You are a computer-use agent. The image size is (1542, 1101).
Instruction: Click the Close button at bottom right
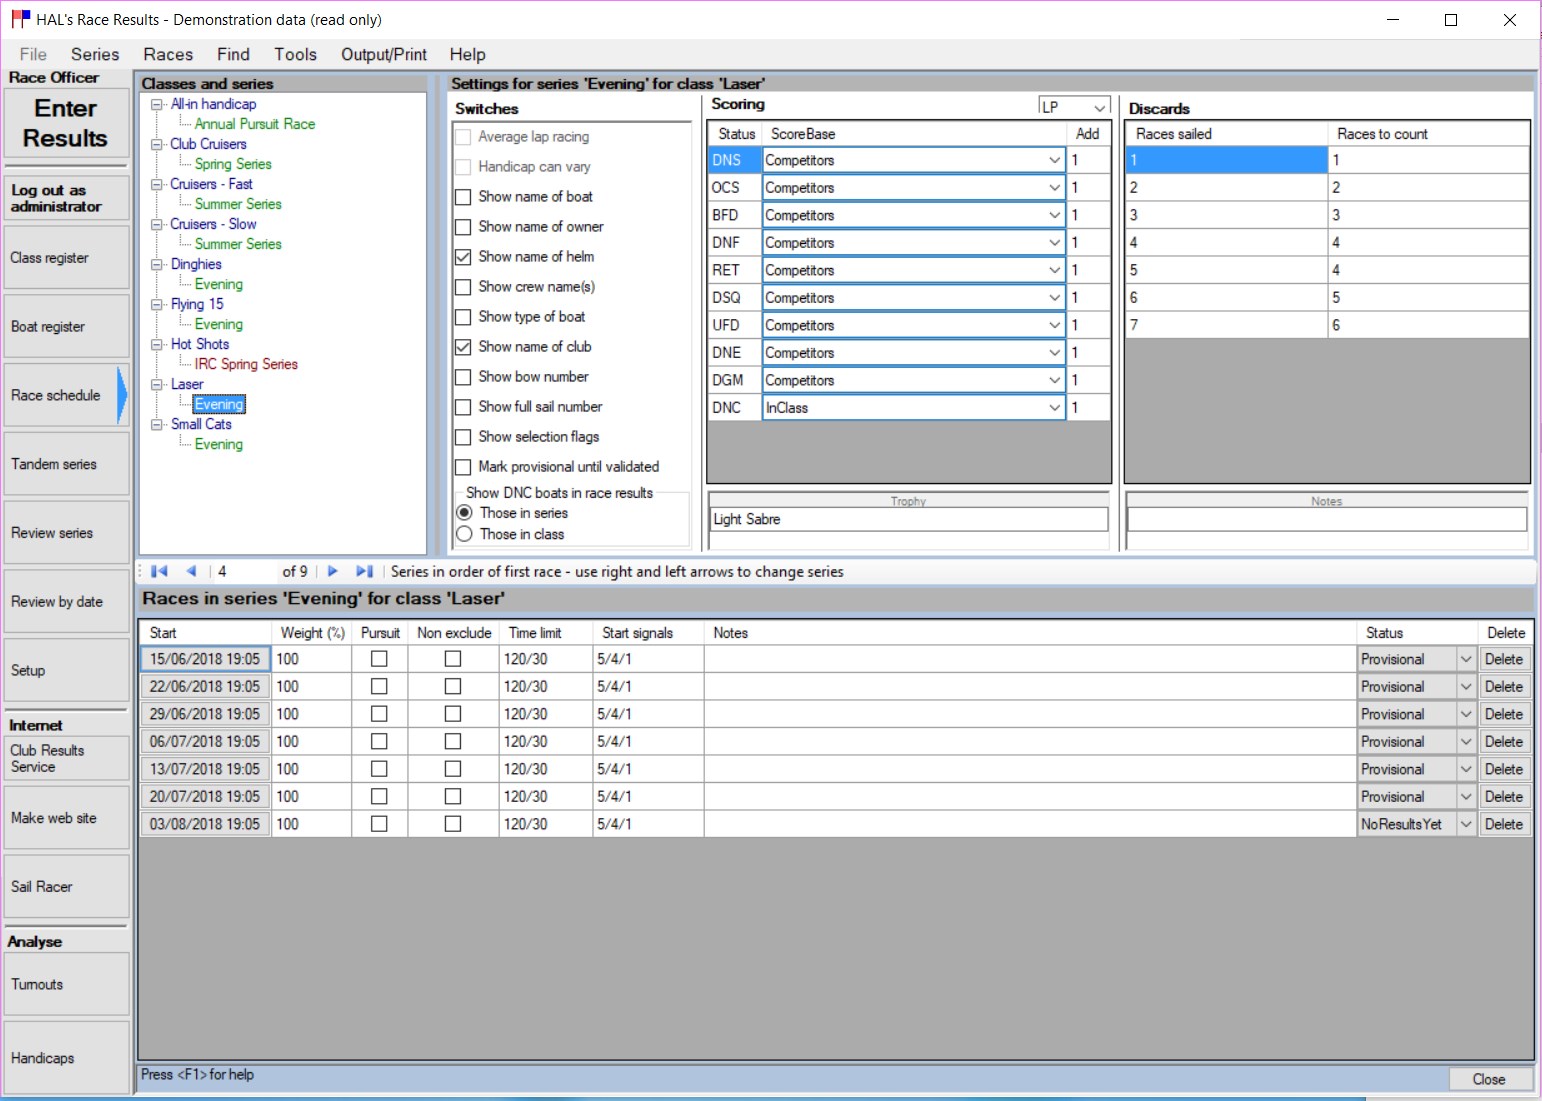1489,1079
